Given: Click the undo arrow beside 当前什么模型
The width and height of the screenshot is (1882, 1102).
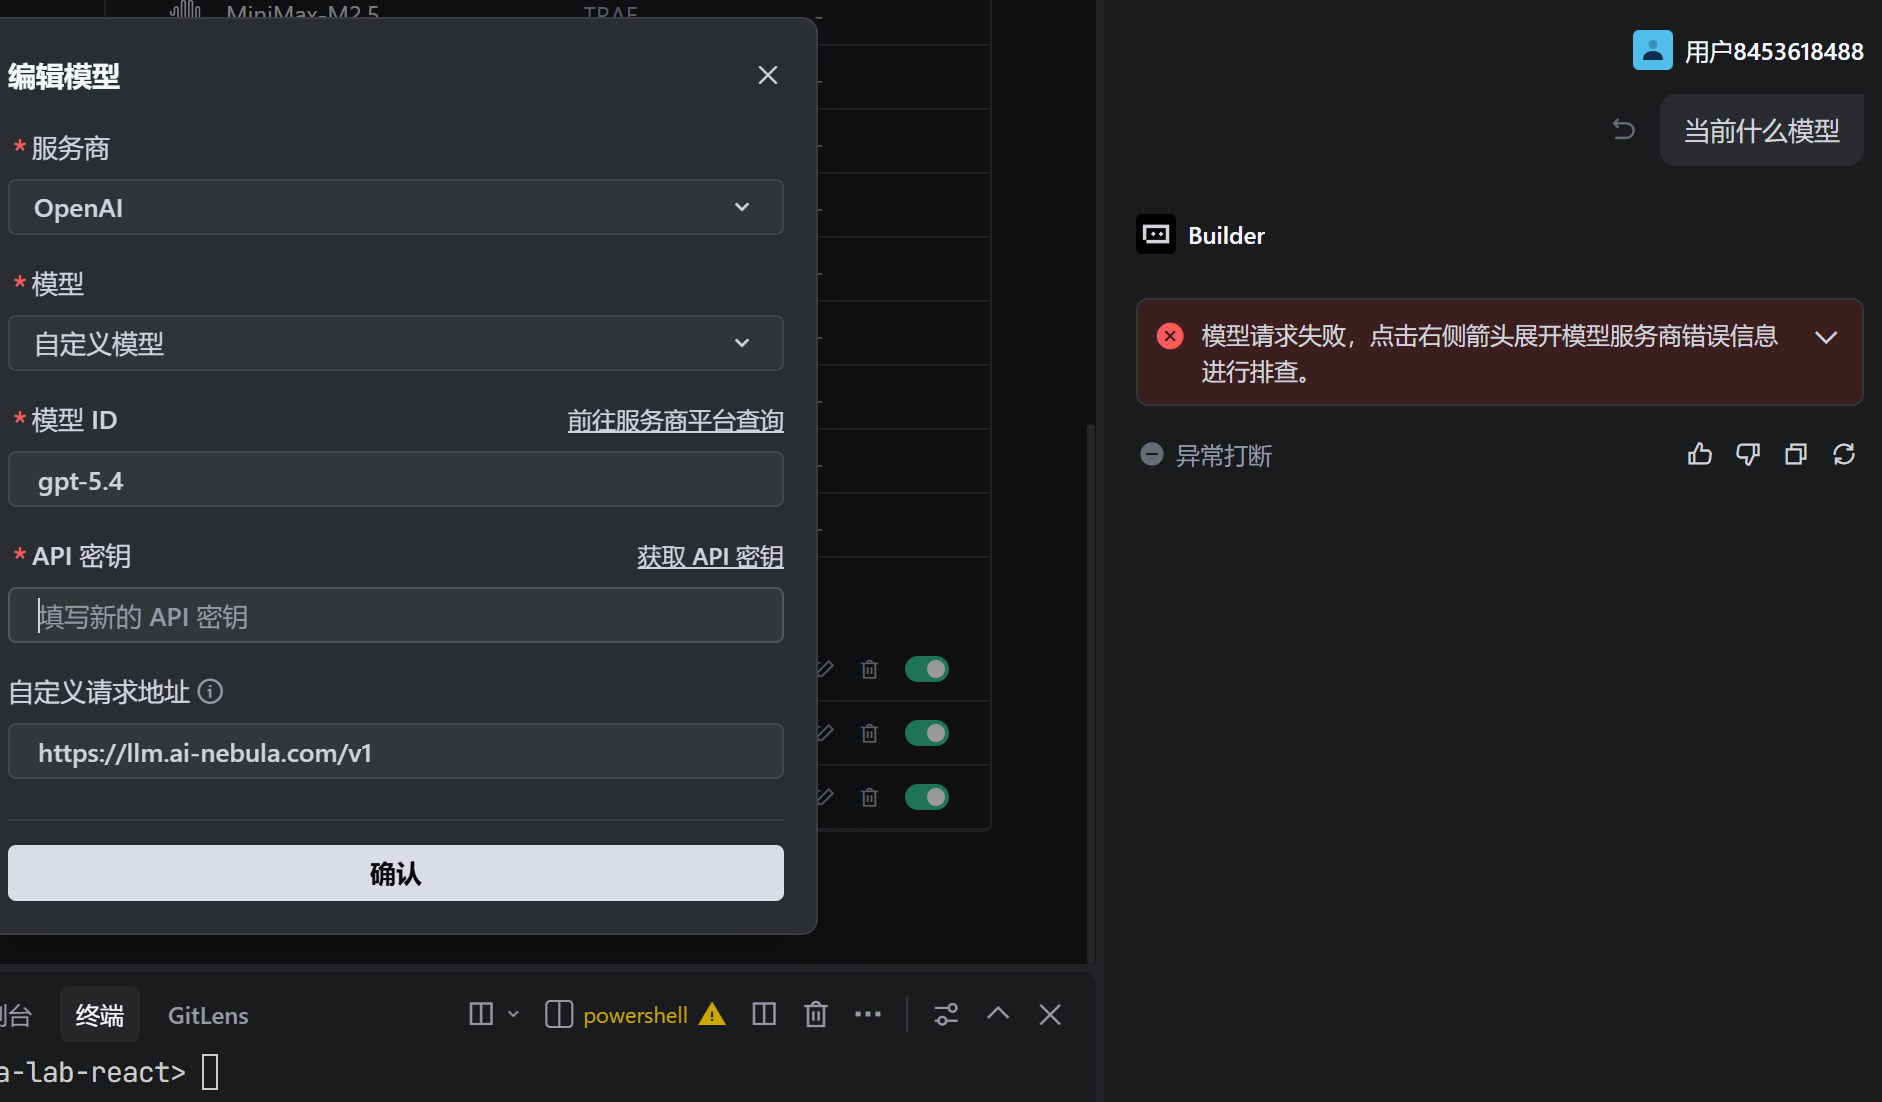Looking at the screenshot, I should coord(1624,129).
